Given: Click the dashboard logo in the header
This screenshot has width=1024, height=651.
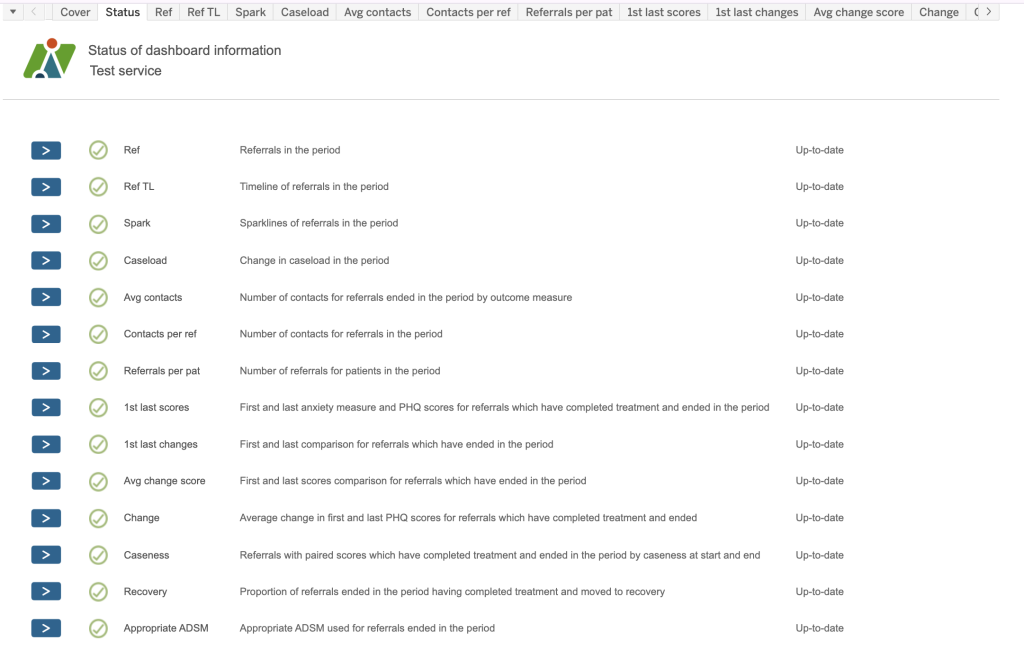Looking at the screenshot, I should pos(50,59).
